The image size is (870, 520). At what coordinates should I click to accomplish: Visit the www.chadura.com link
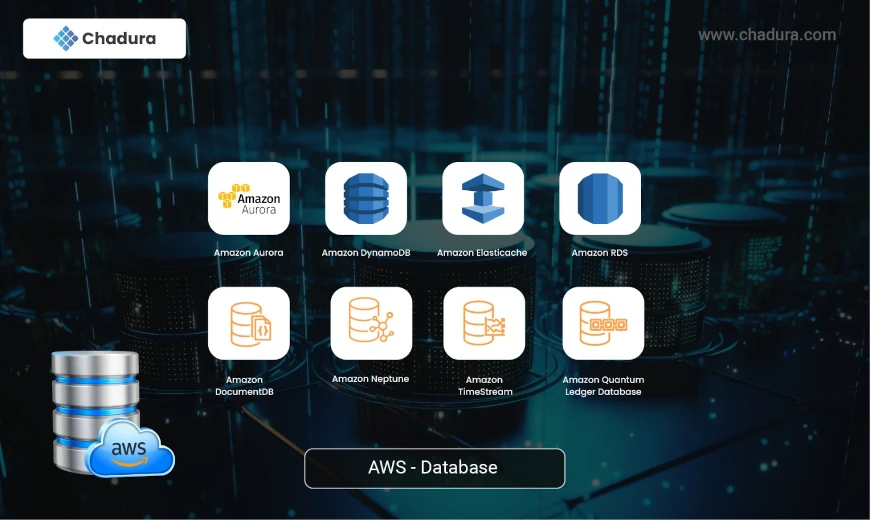click(x=767, y=35)
